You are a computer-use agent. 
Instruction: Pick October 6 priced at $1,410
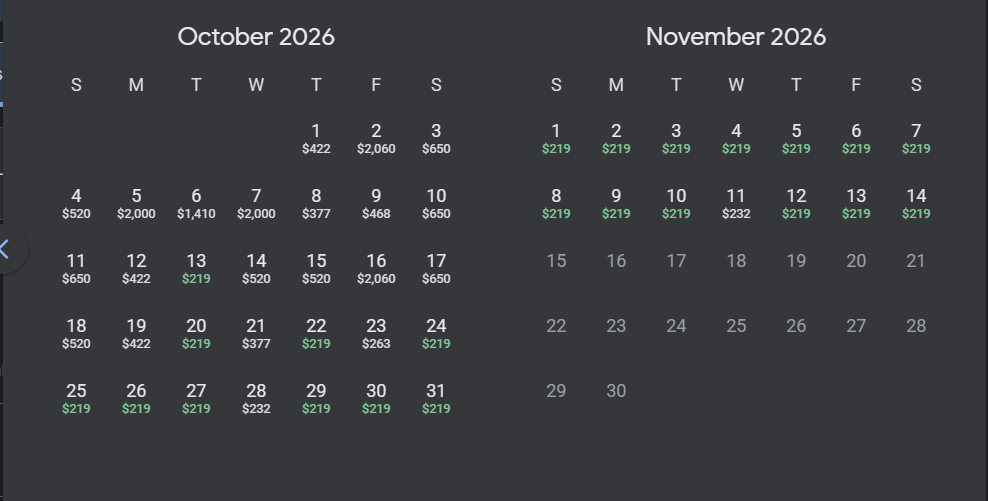[196, 204]
